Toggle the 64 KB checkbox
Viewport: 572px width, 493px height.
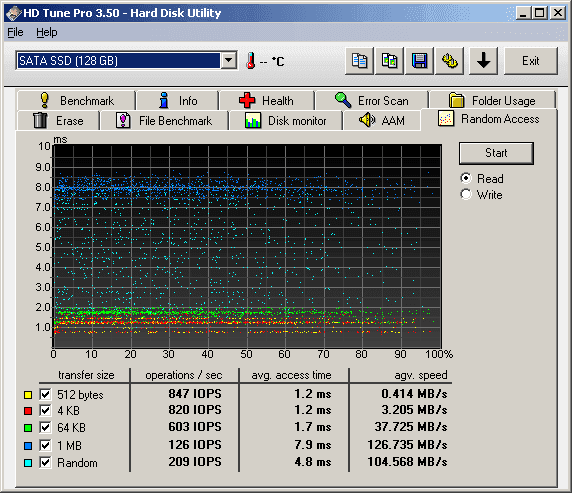45,427
